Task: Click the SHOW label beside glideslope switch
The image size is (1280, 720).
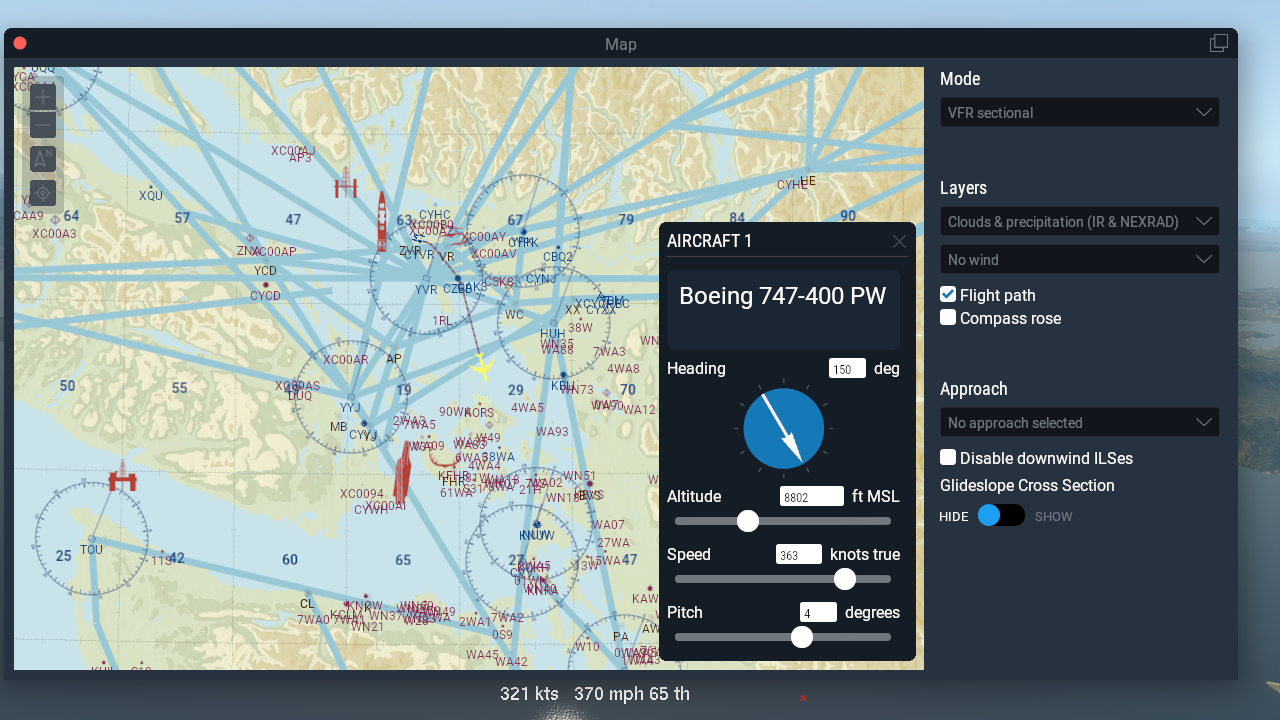Action: (x=1054, y=517)
